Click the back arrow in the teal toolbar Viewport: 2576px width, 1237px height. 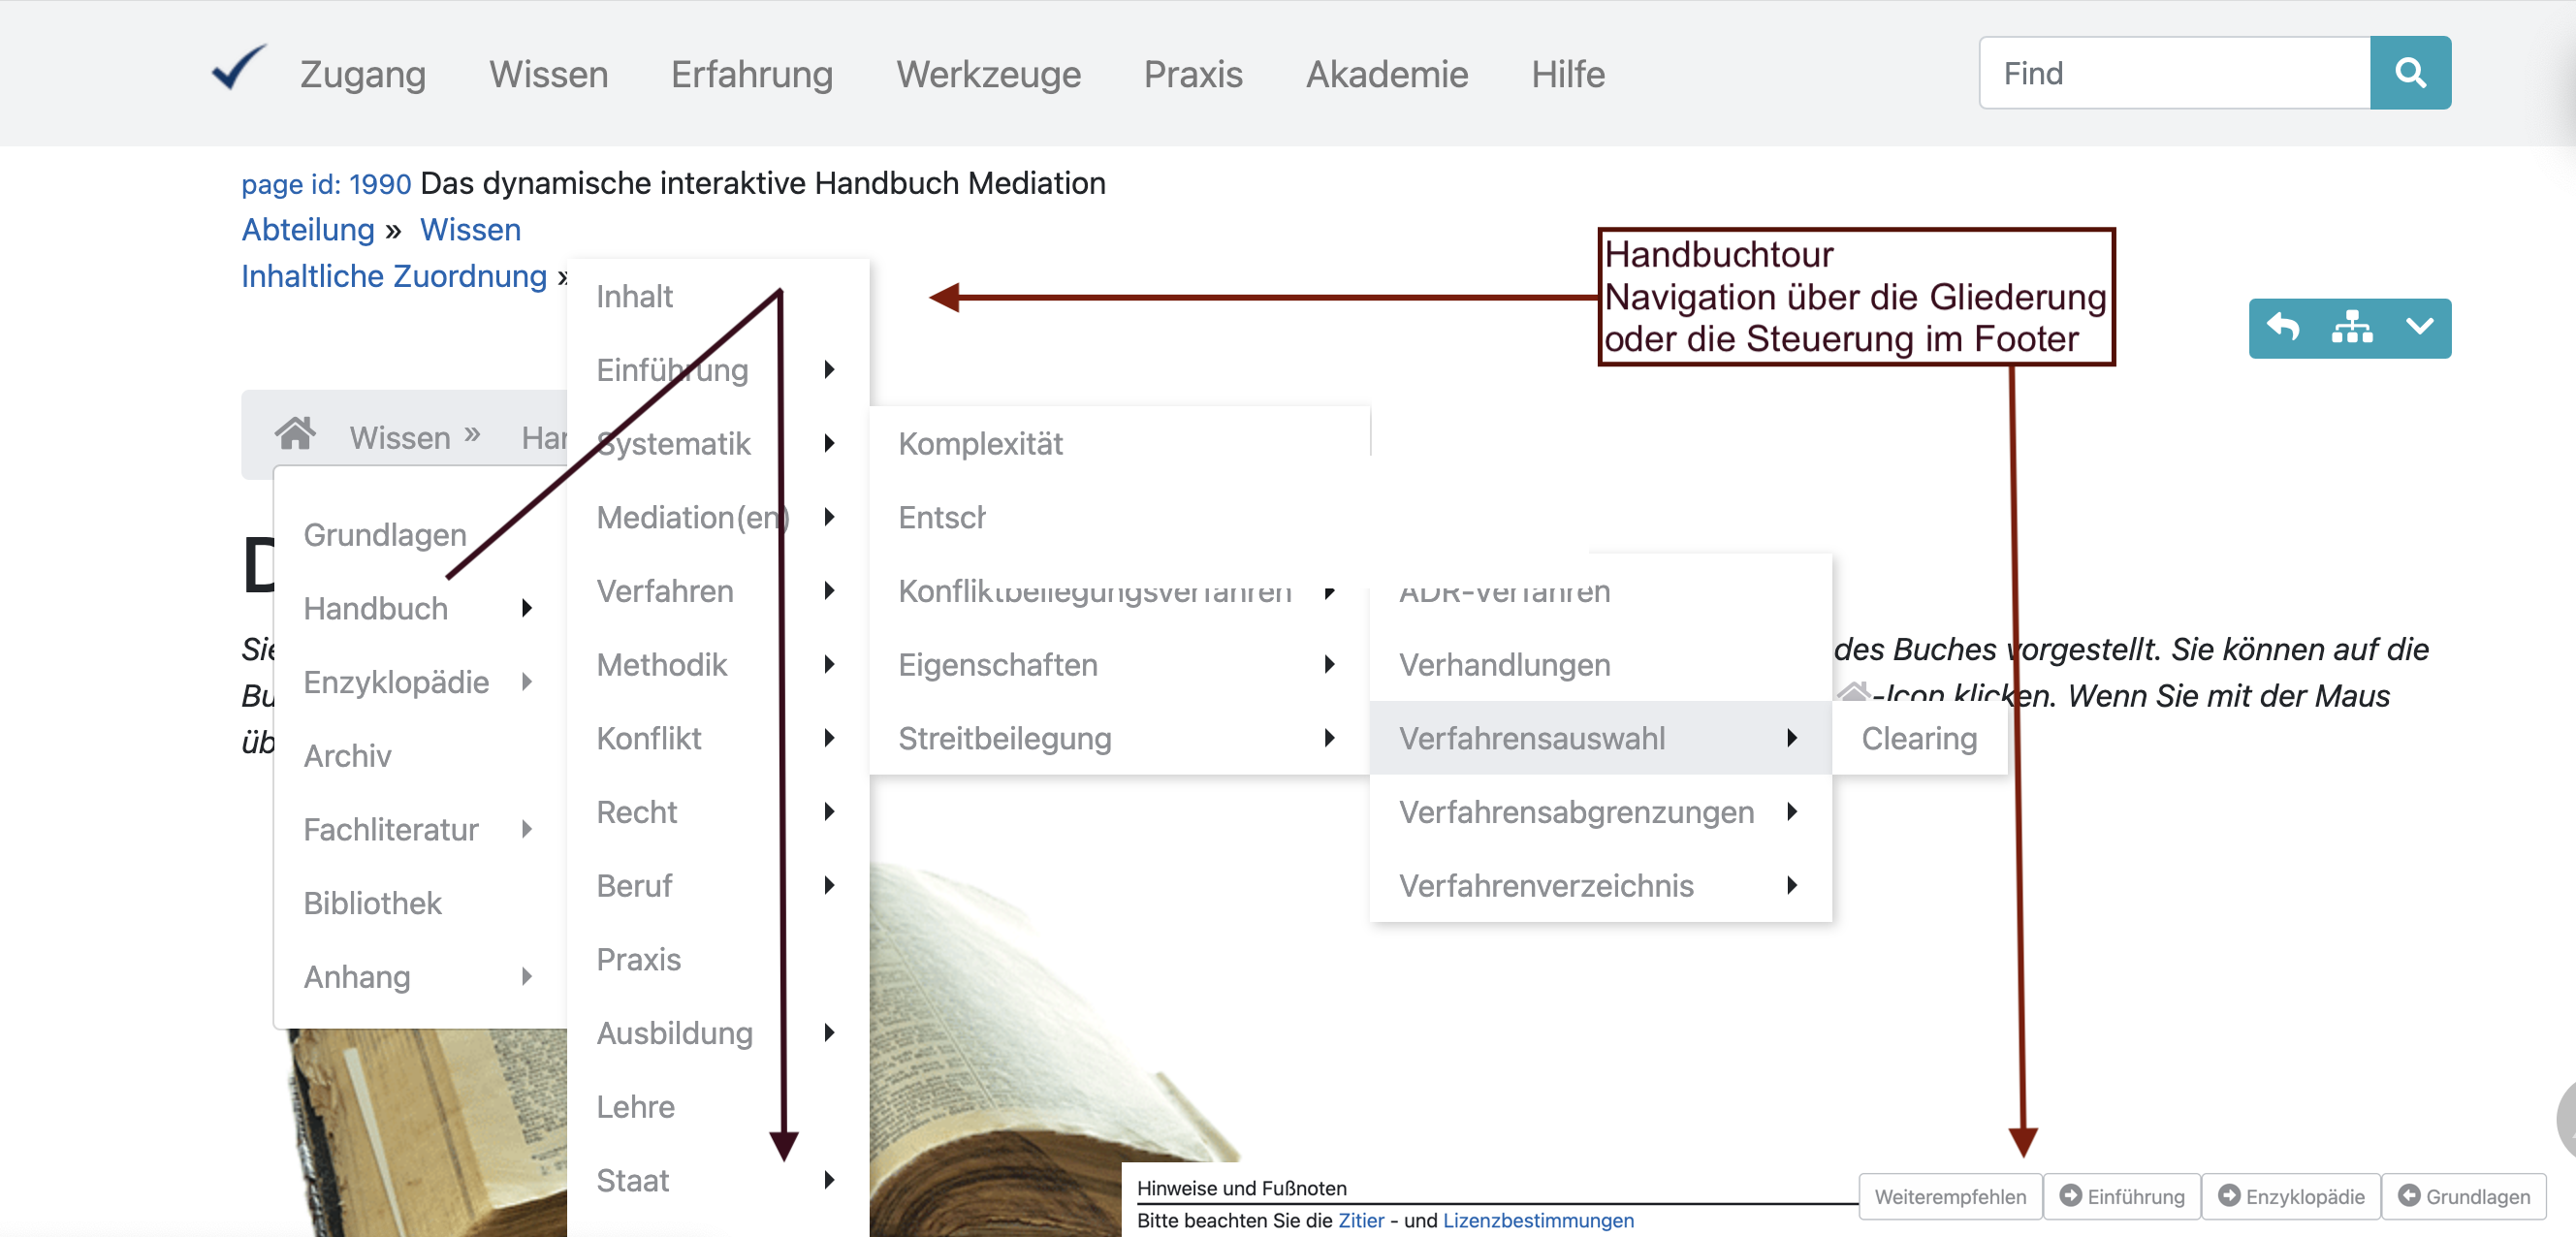[2283, 328]
